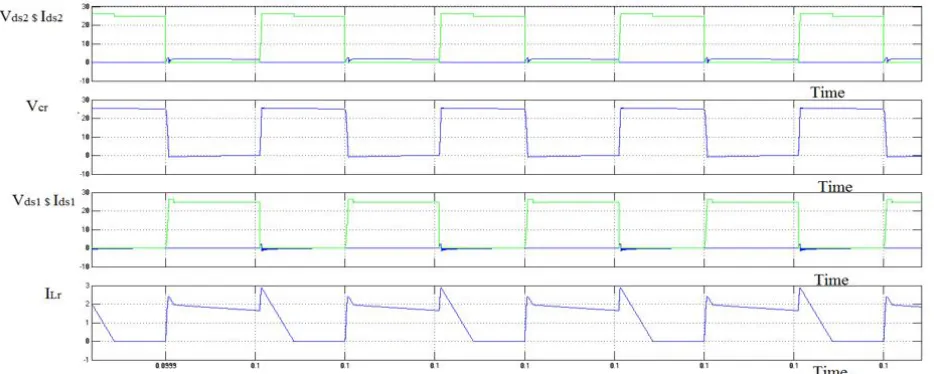Click the 'Vds2 $ Ids2' plot label
Image resolution: width=934 pixels, height=374 pixels.
tap(33, 17)
